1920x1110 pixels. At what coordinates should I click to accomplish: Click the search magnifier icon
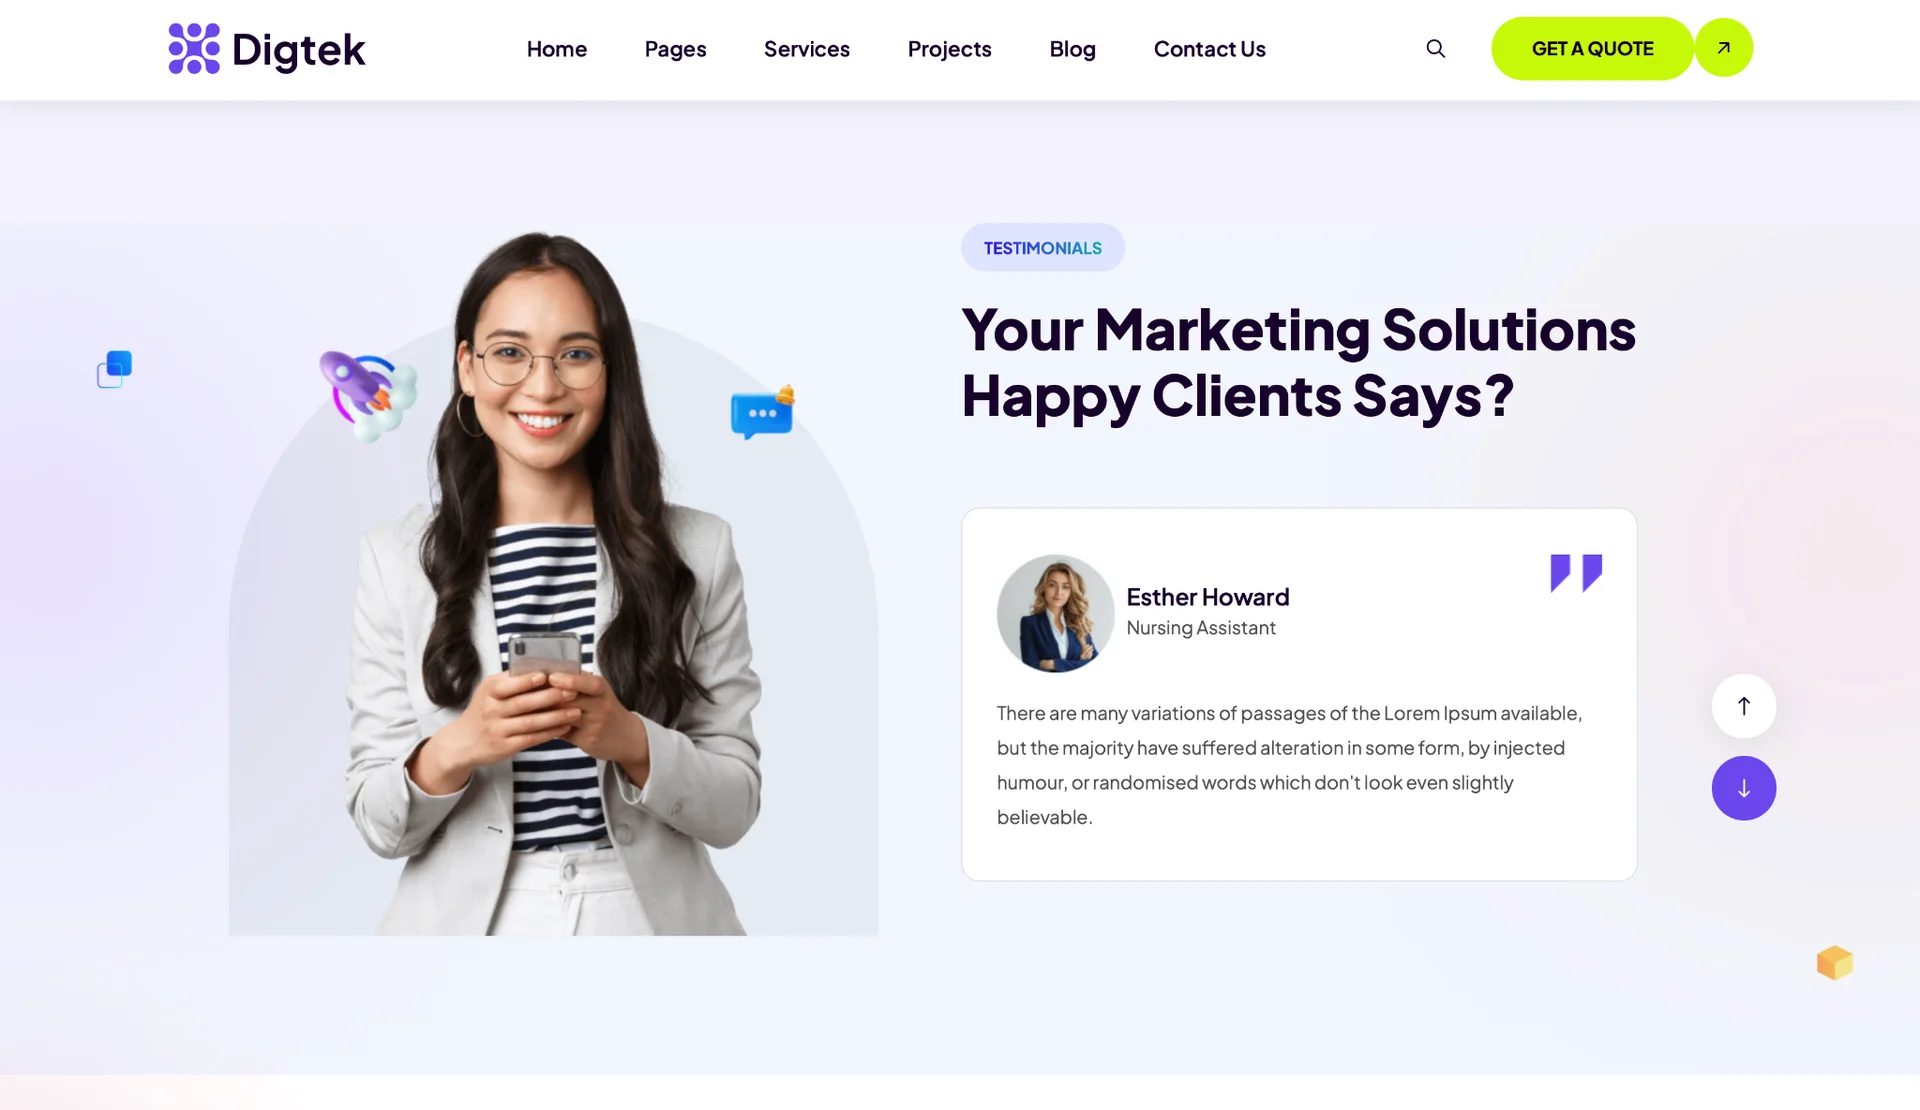(1435, 48)
